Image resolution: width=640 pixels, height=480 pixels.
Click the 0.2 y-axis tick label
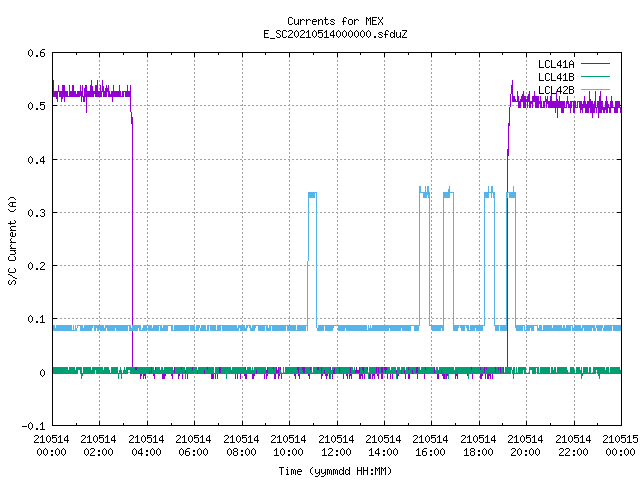[36, 266]
